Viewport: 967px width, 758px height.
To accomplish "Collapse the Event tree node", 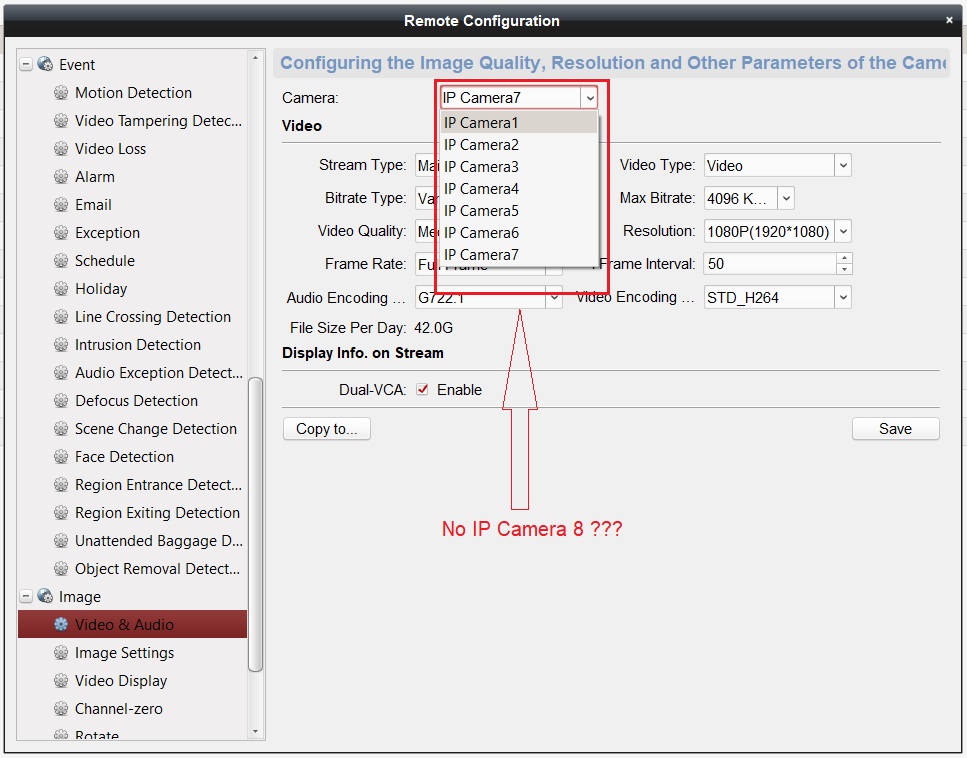I will [x=26, y=65].
